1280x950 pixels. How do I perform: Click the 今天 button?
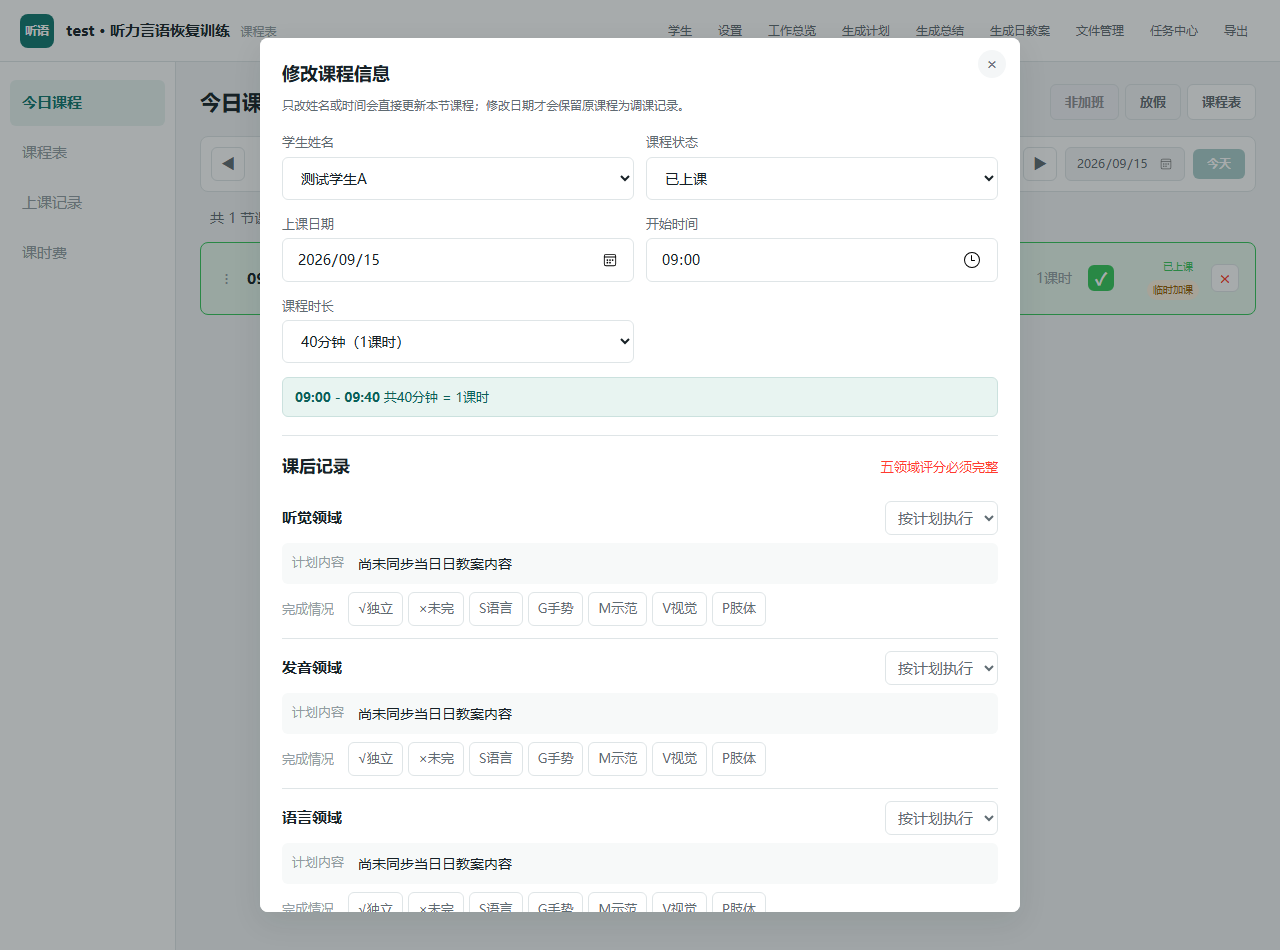[1219, 164]
